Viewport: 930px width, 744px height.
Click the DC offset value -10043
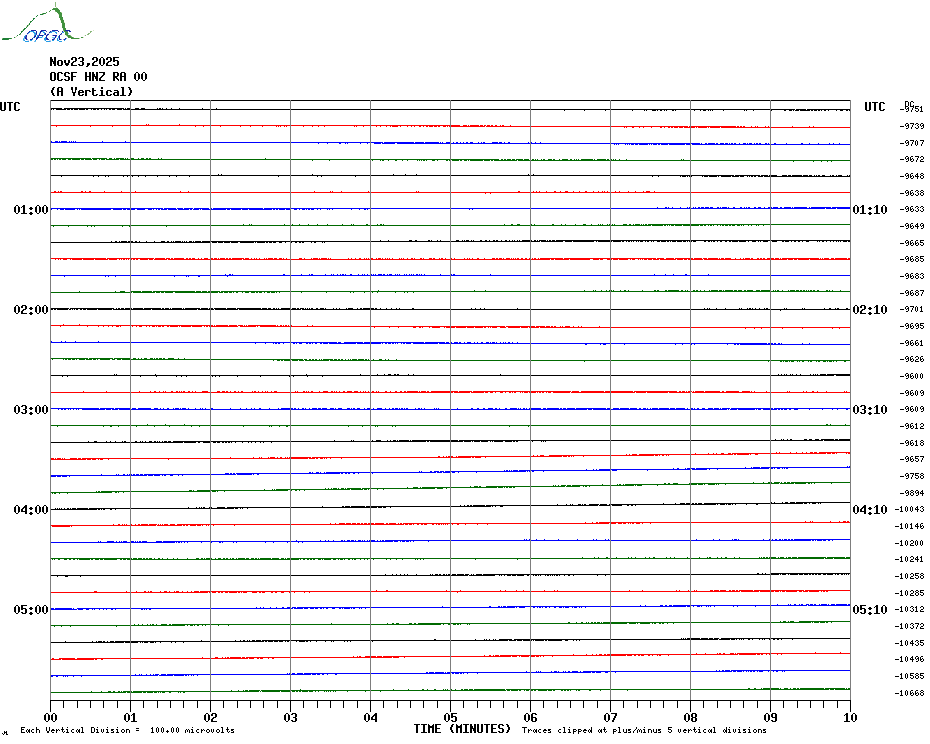coord(910,510)
